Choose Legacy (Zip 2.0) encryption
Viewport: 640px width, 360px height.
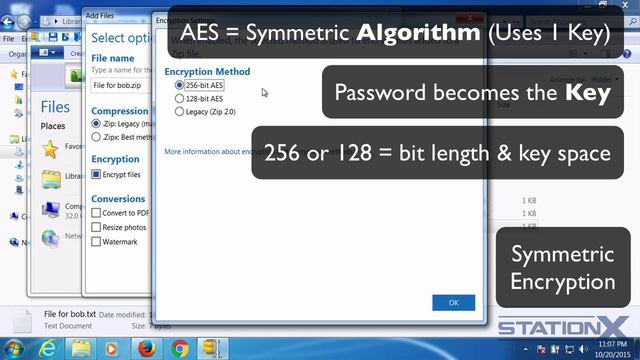tap(179, 111)
